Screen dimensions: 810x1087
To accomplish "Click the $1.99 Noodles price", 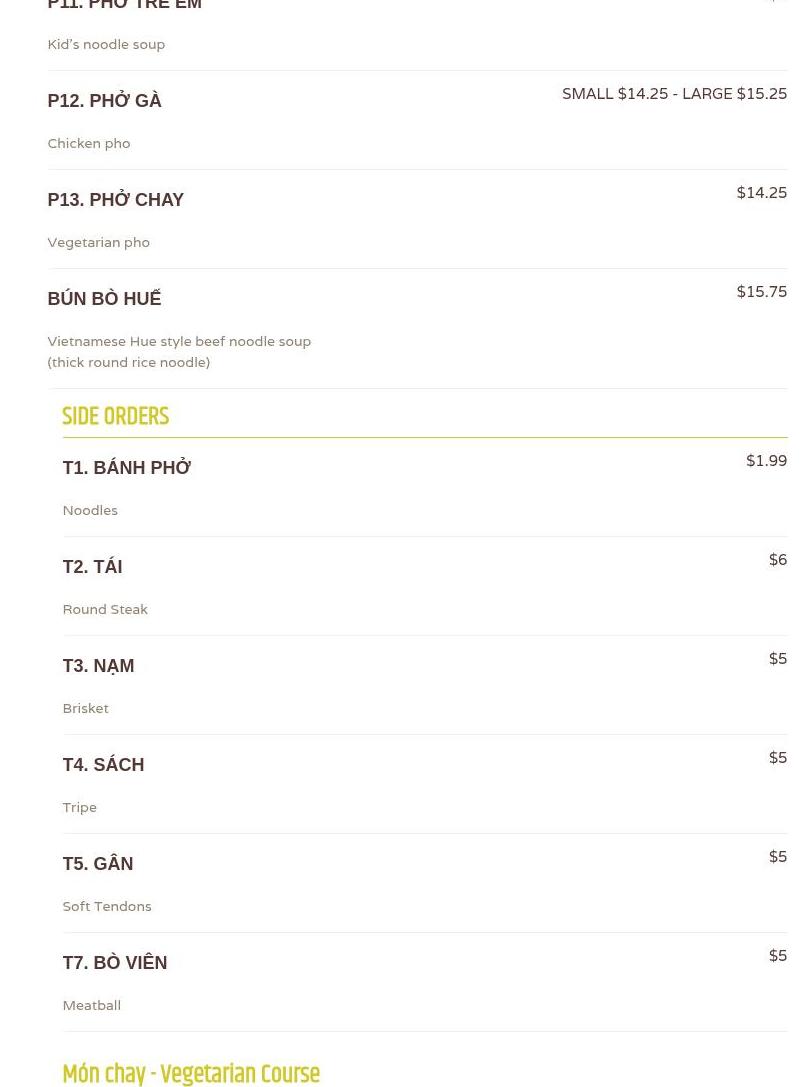I will coord(766,461).
